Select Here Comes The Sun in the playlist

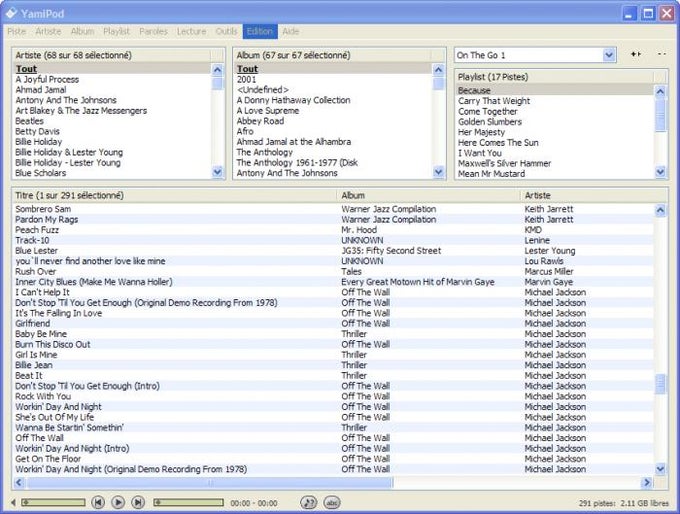(x=555, y=143)
